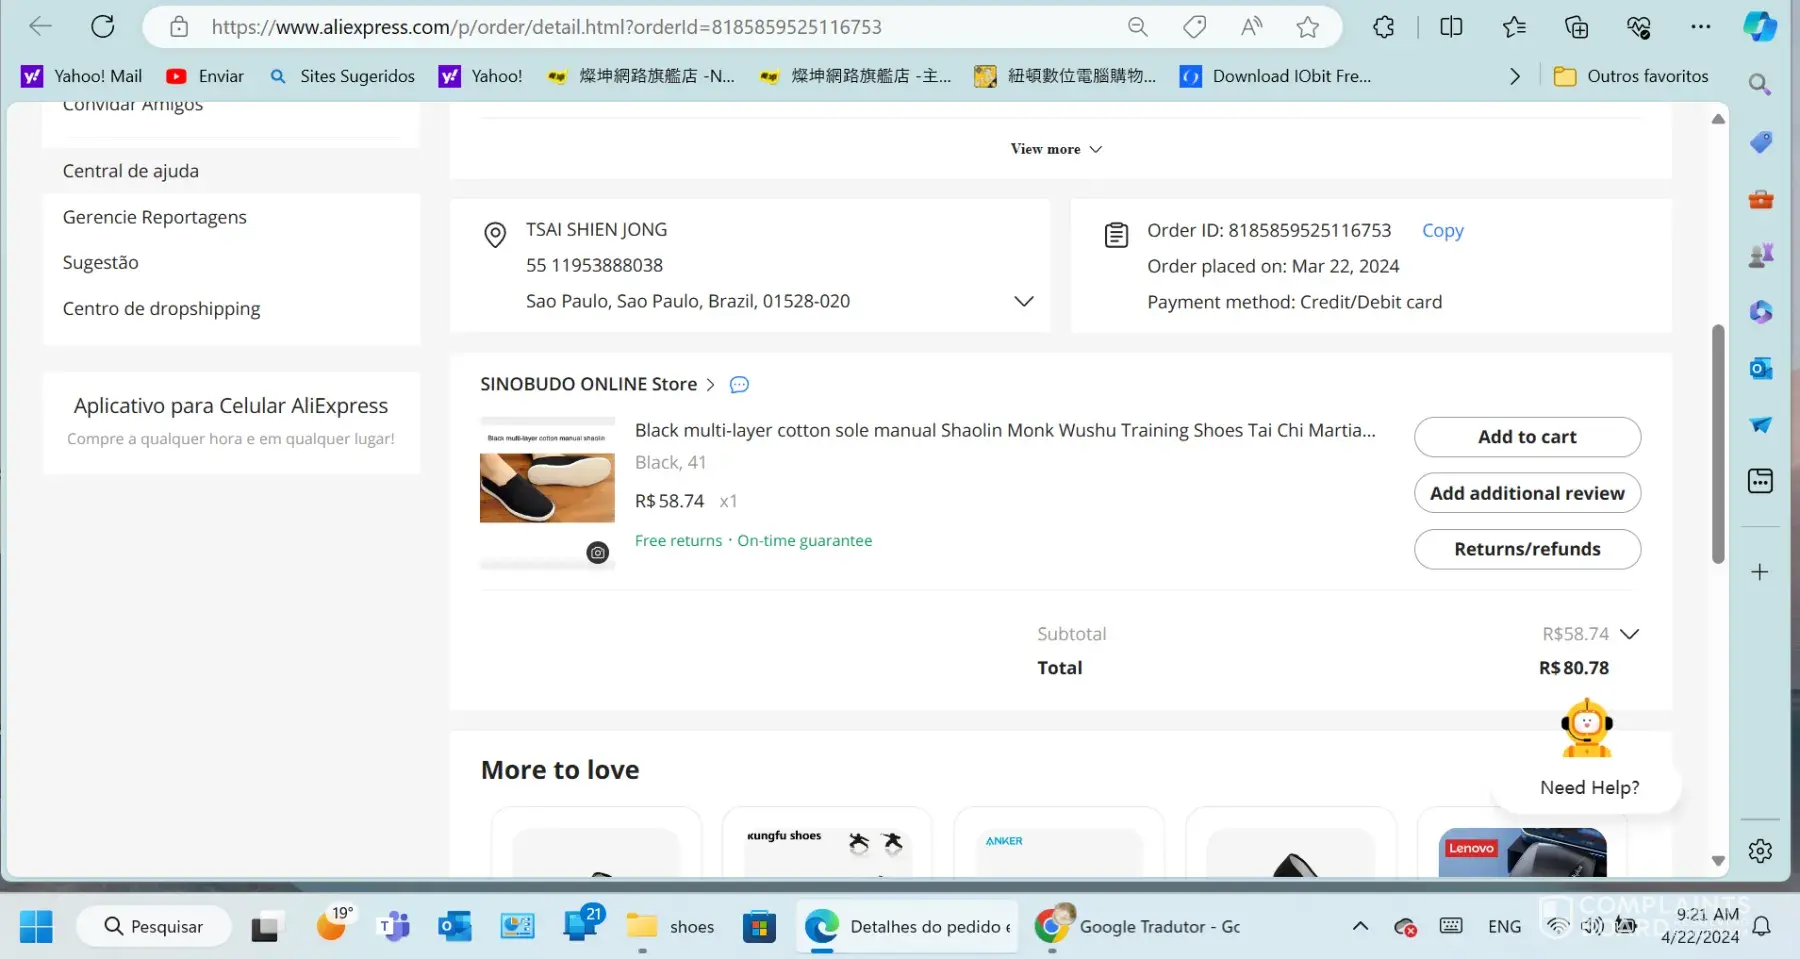This screenshot has width=1800, height=959.
Task: Click the Add to cart button
Action: click(1527, 437)
